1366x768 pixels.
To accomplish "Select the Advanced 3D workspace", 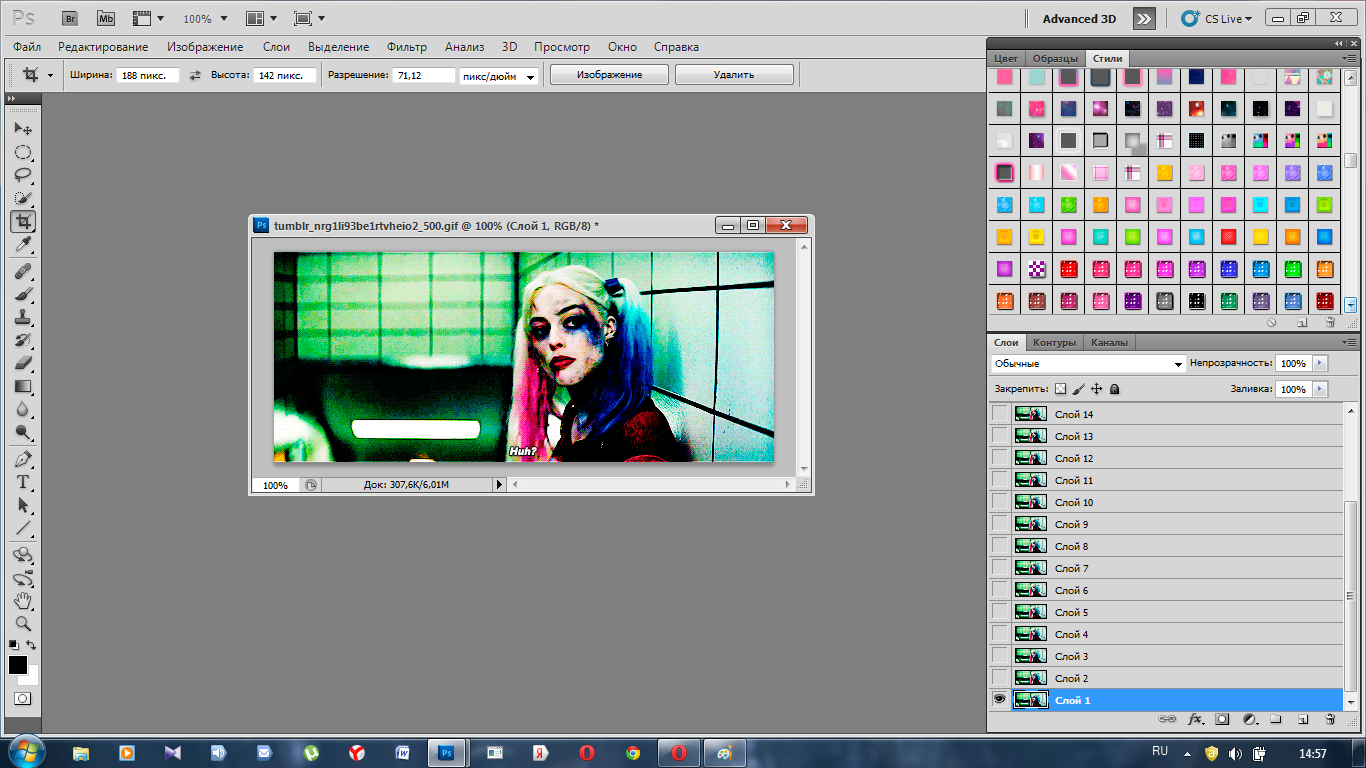I will [1079, 18].
